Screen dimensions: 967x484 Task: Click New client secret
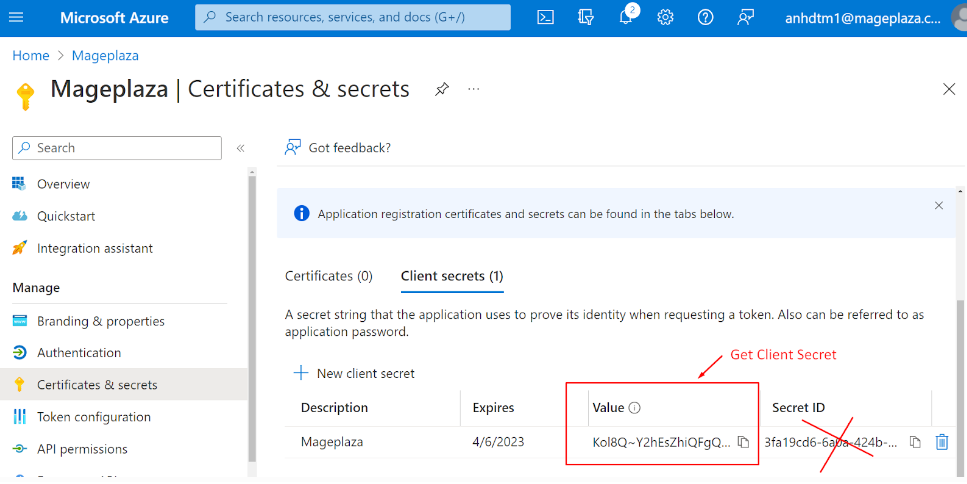pos(355,373)
